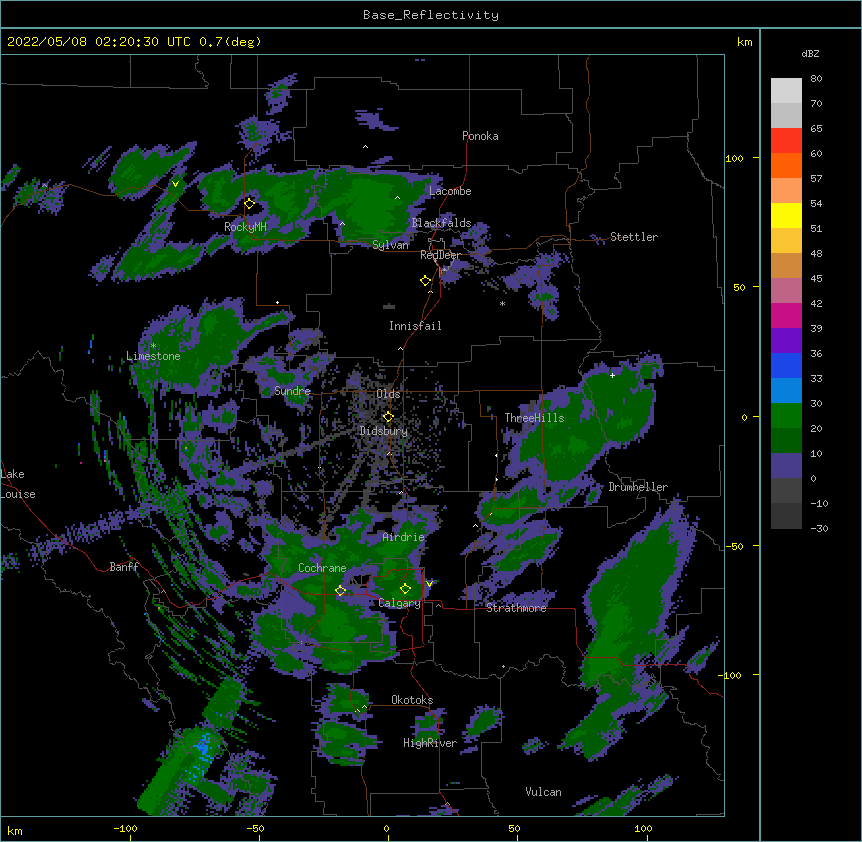Click the RockyMH city label
The width and height of the screenshot is (862, 842).
[x=245, y=227]
